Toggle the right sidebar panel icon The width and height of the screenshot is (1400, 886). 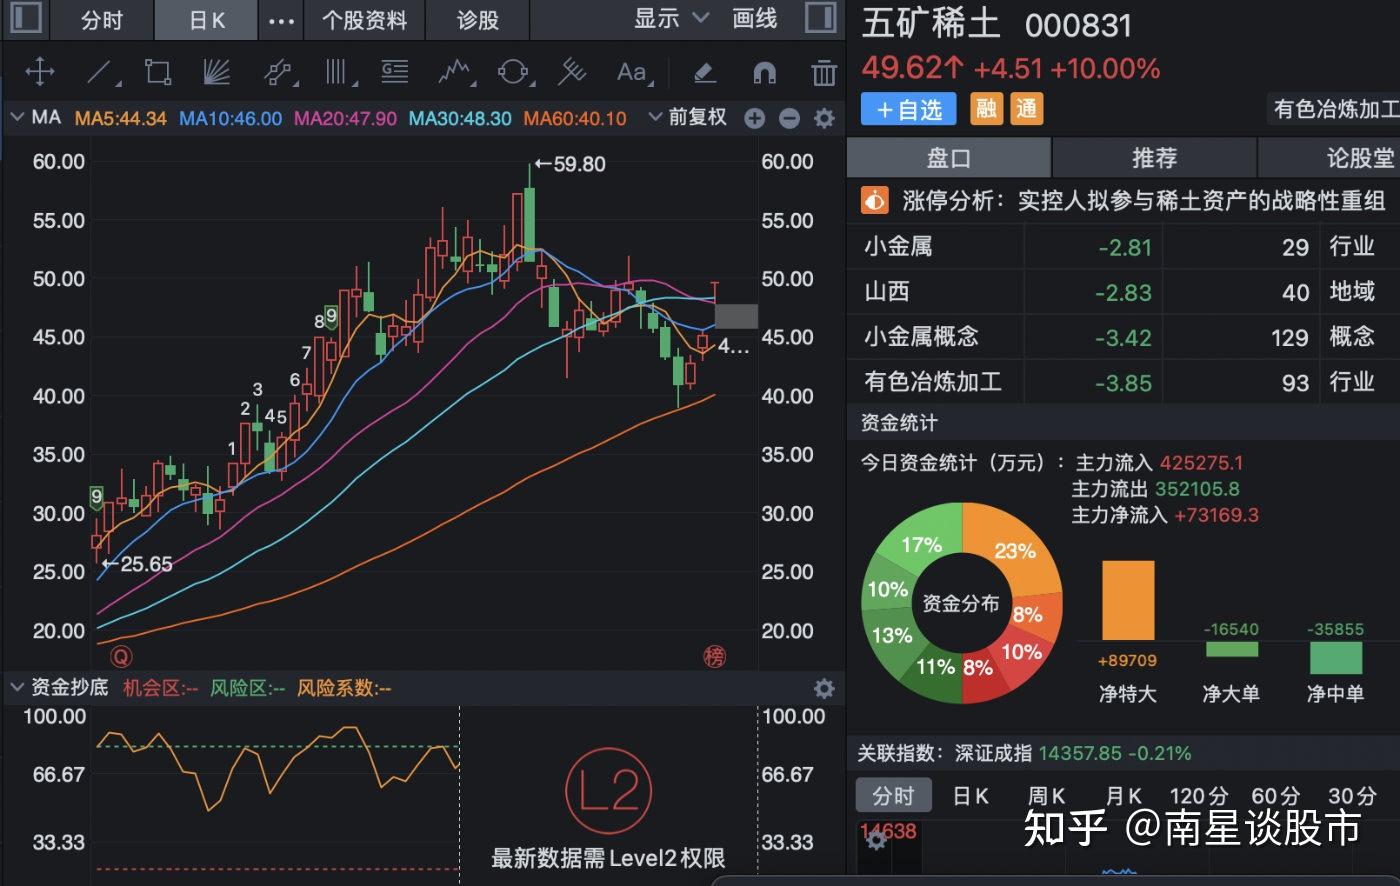point(820,18)
